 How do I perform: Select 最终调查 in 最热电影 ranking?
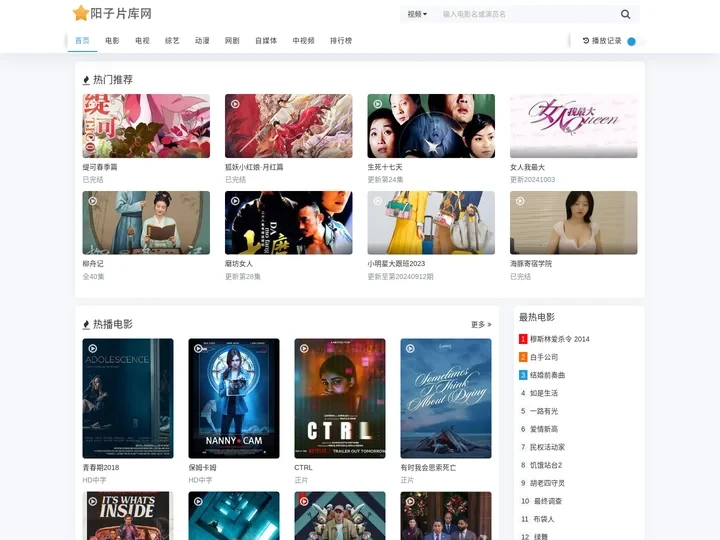pyautogui.click(x=548, y=501)
